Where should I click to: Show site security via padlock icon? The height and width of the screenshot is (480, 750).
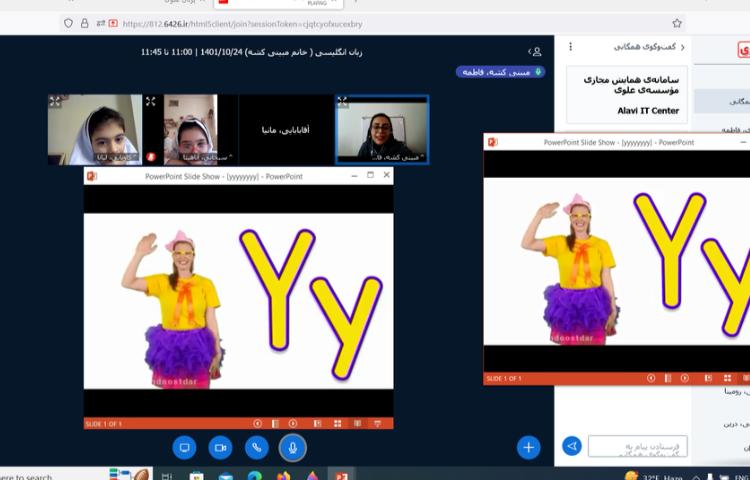84,23
